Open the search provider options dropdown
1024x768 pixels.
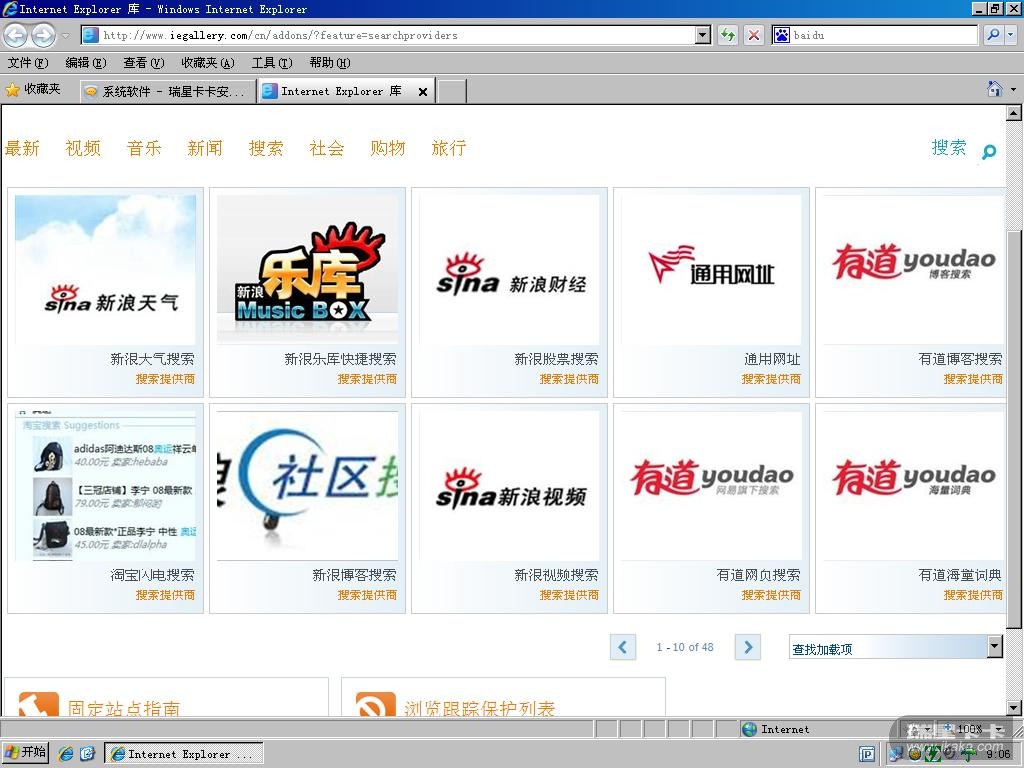click(1010, 35)
